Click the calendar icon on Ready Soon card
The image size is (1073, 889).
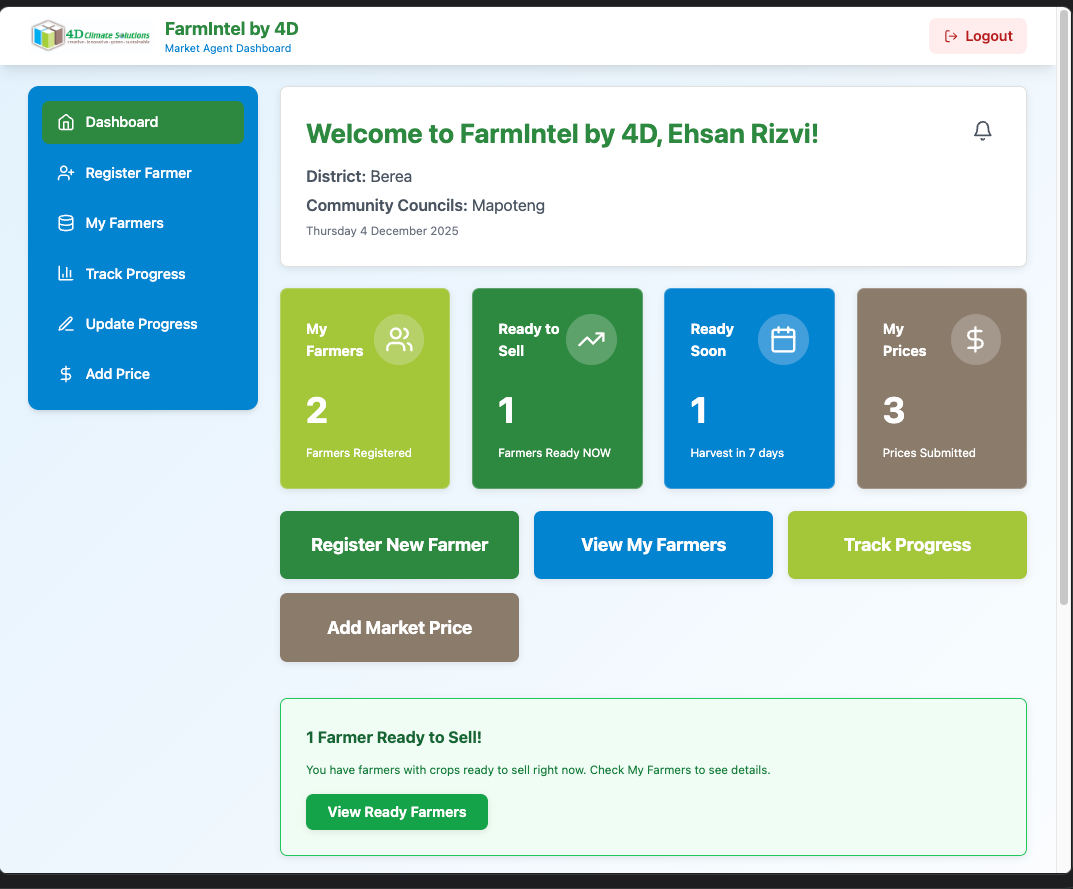783,339
